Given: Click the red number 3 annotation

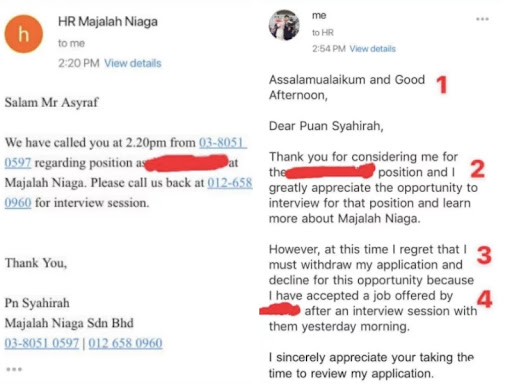Looking at the screenshot, I should 484,255.
